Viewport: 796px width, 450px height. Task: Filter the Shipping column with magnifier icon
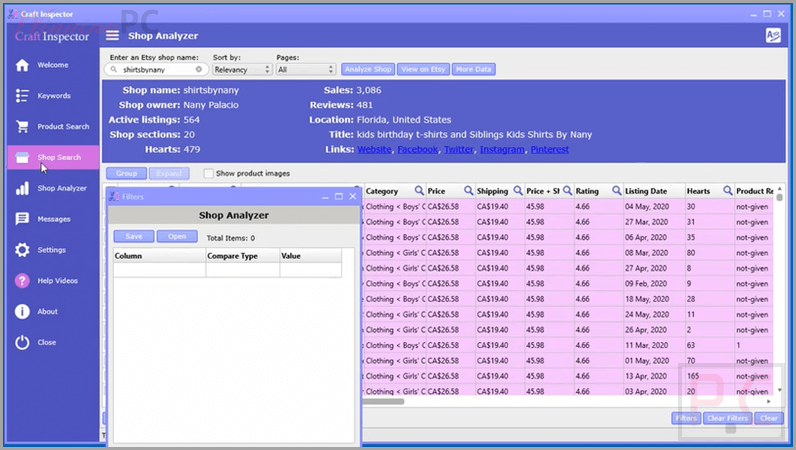click(x=518, y=190)
